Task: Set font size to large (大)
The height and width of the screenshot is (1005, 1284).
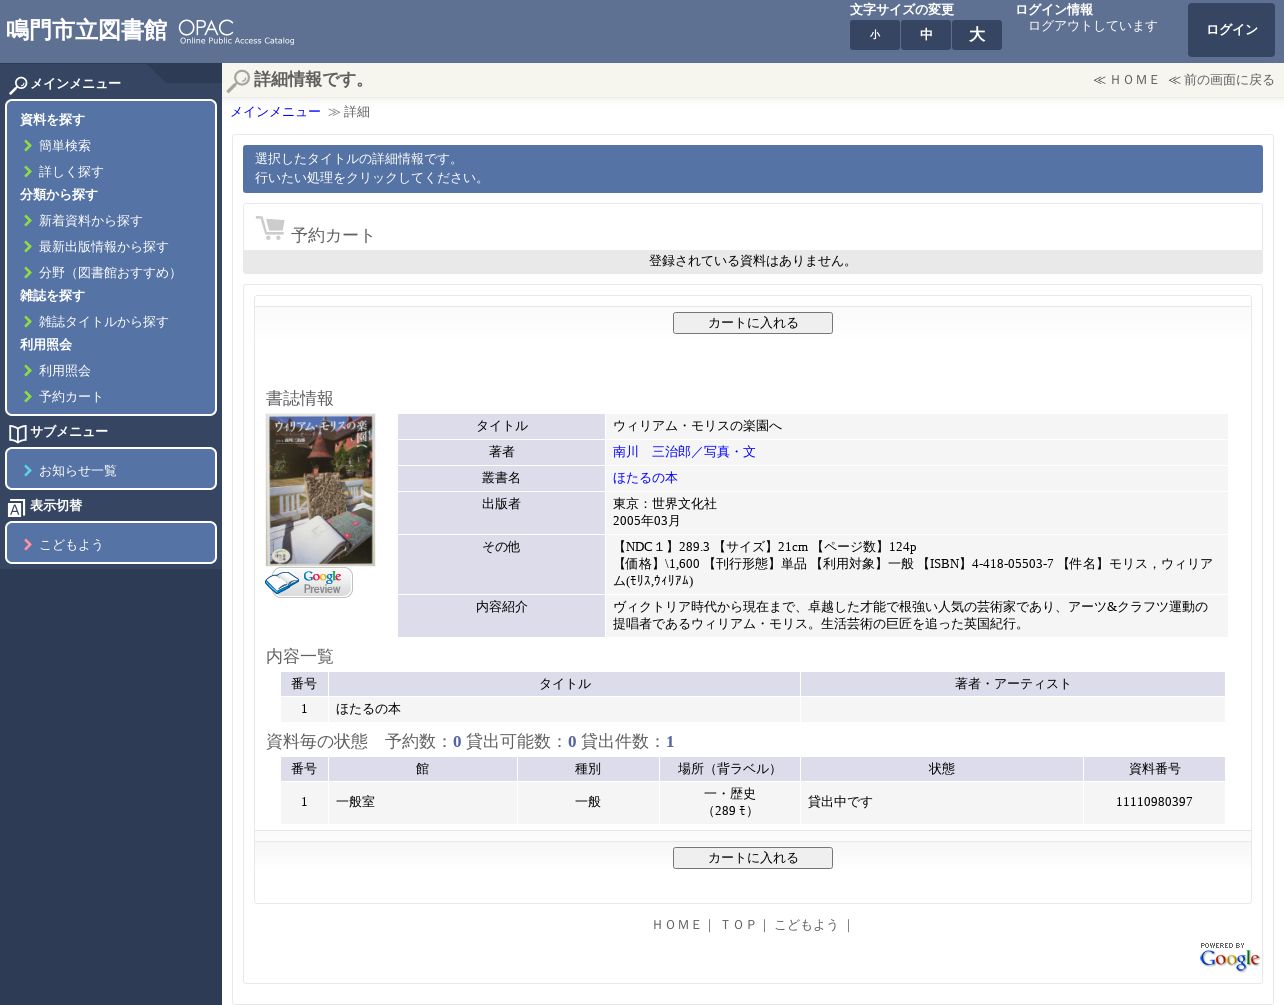Action: click(977, 35)
